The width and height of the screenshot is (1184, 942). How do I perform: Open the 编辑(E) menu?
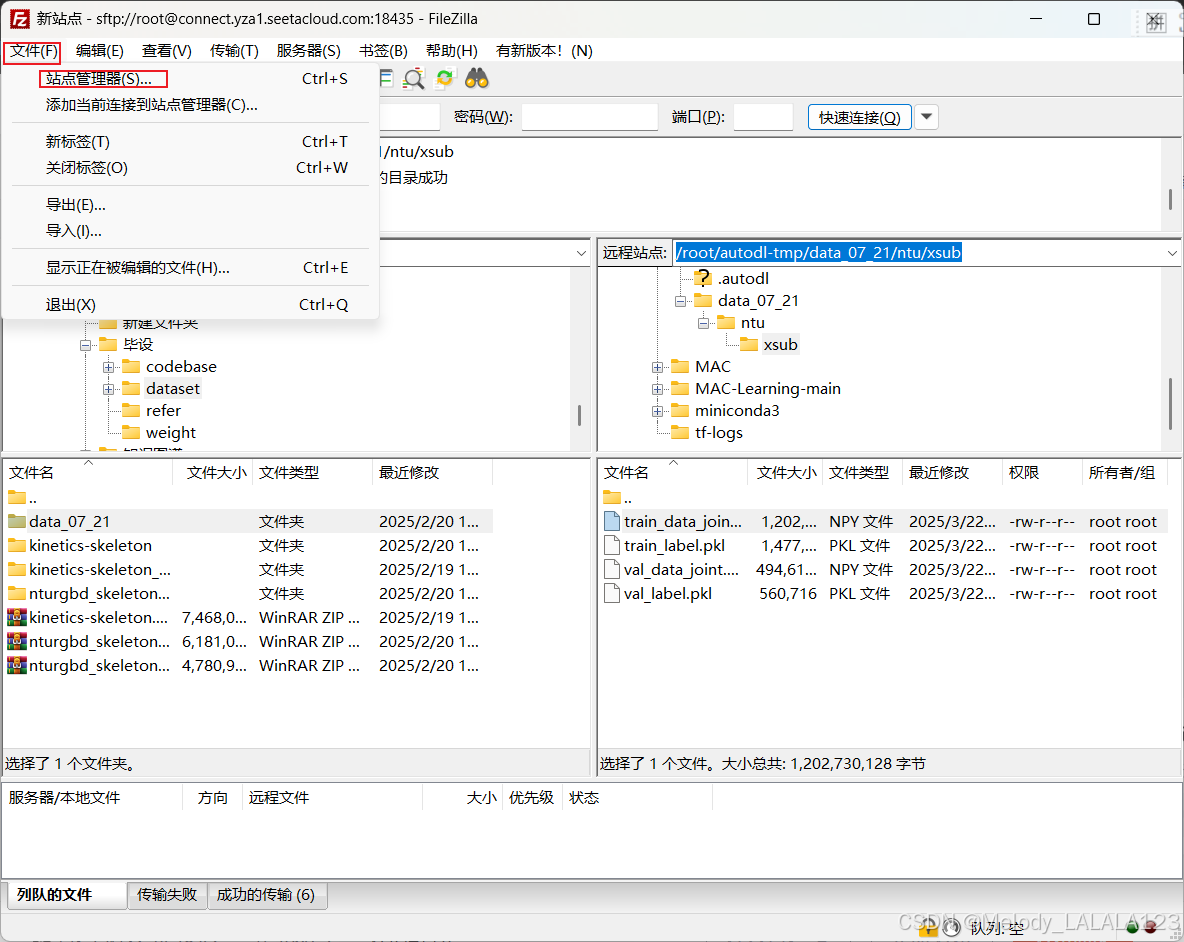click(x=100, y=51)
